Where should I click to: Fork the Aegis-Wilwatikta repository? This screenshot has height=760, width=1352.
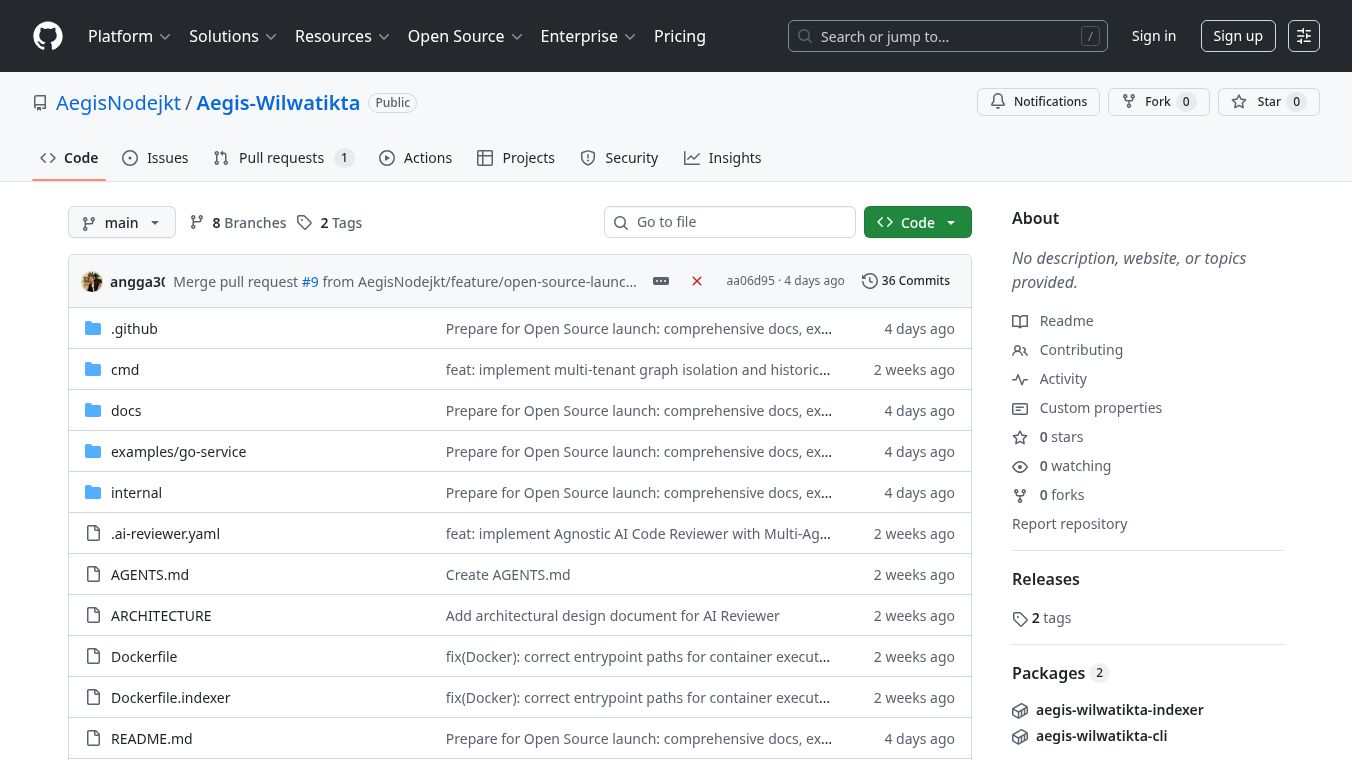[x=1158, y=102]
